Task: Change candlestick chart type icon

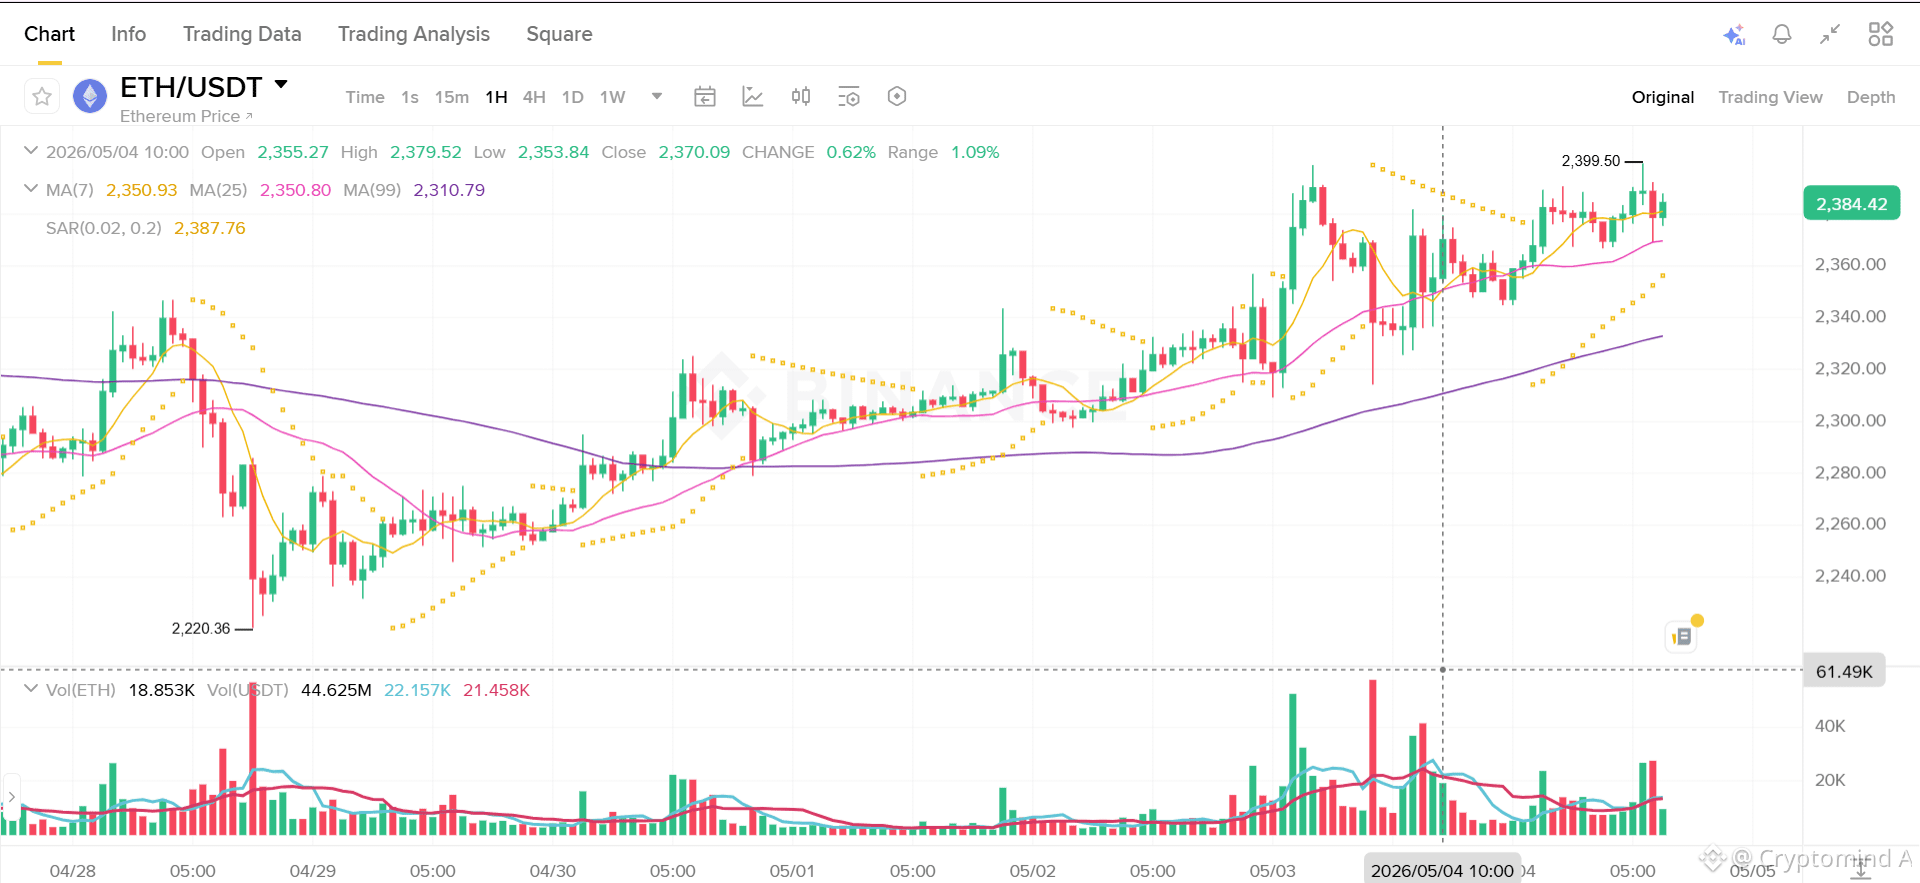Action: pyautogui.click(x=801, y=97)
